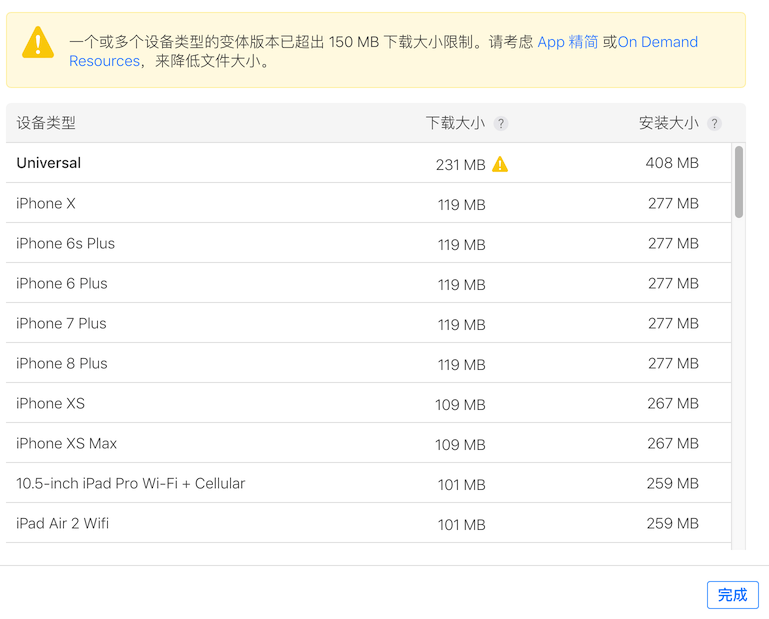This screenshot has height=619, width=769.
Task: Select the iPhone 6s Plus row
Action: click(x=368, y=243)
